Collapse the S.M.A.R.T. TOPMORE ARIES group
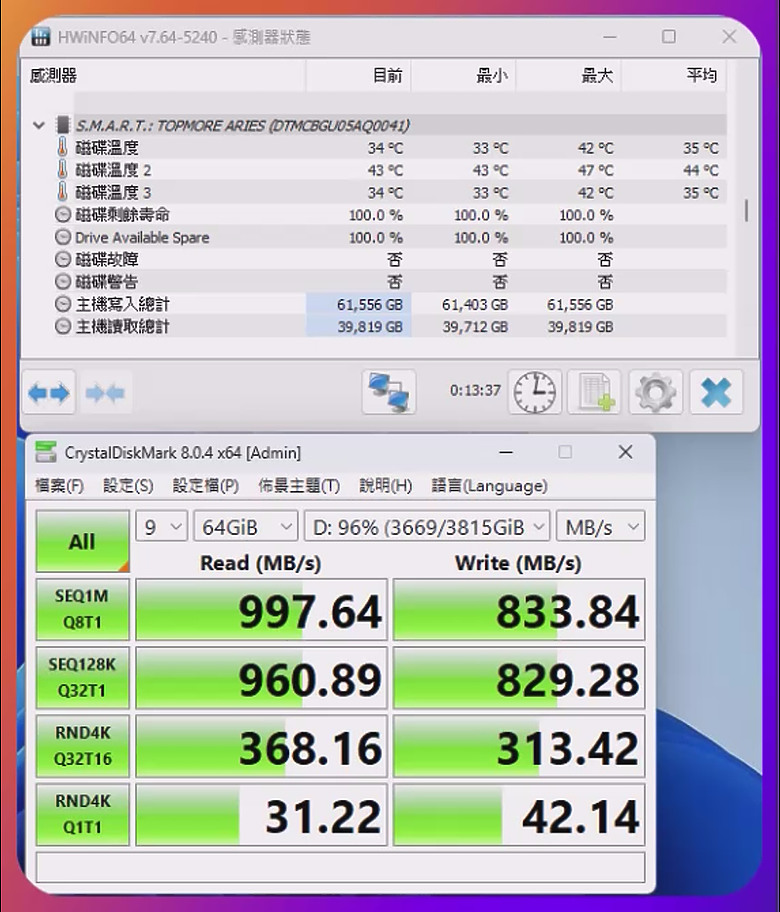 point(39,125)
